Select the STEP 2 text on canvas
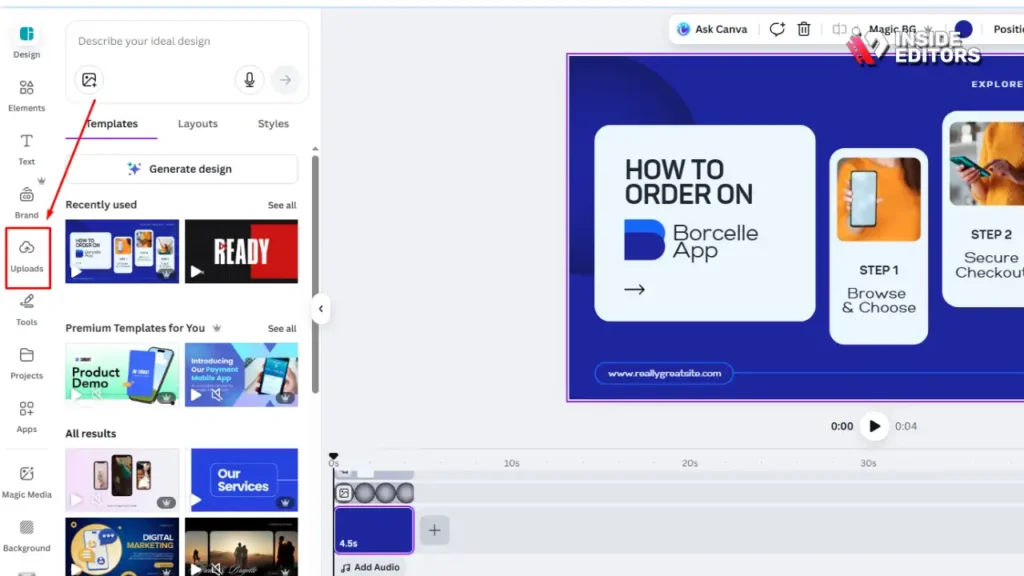This screenshot has height=576, width=1024. (991, 234)
